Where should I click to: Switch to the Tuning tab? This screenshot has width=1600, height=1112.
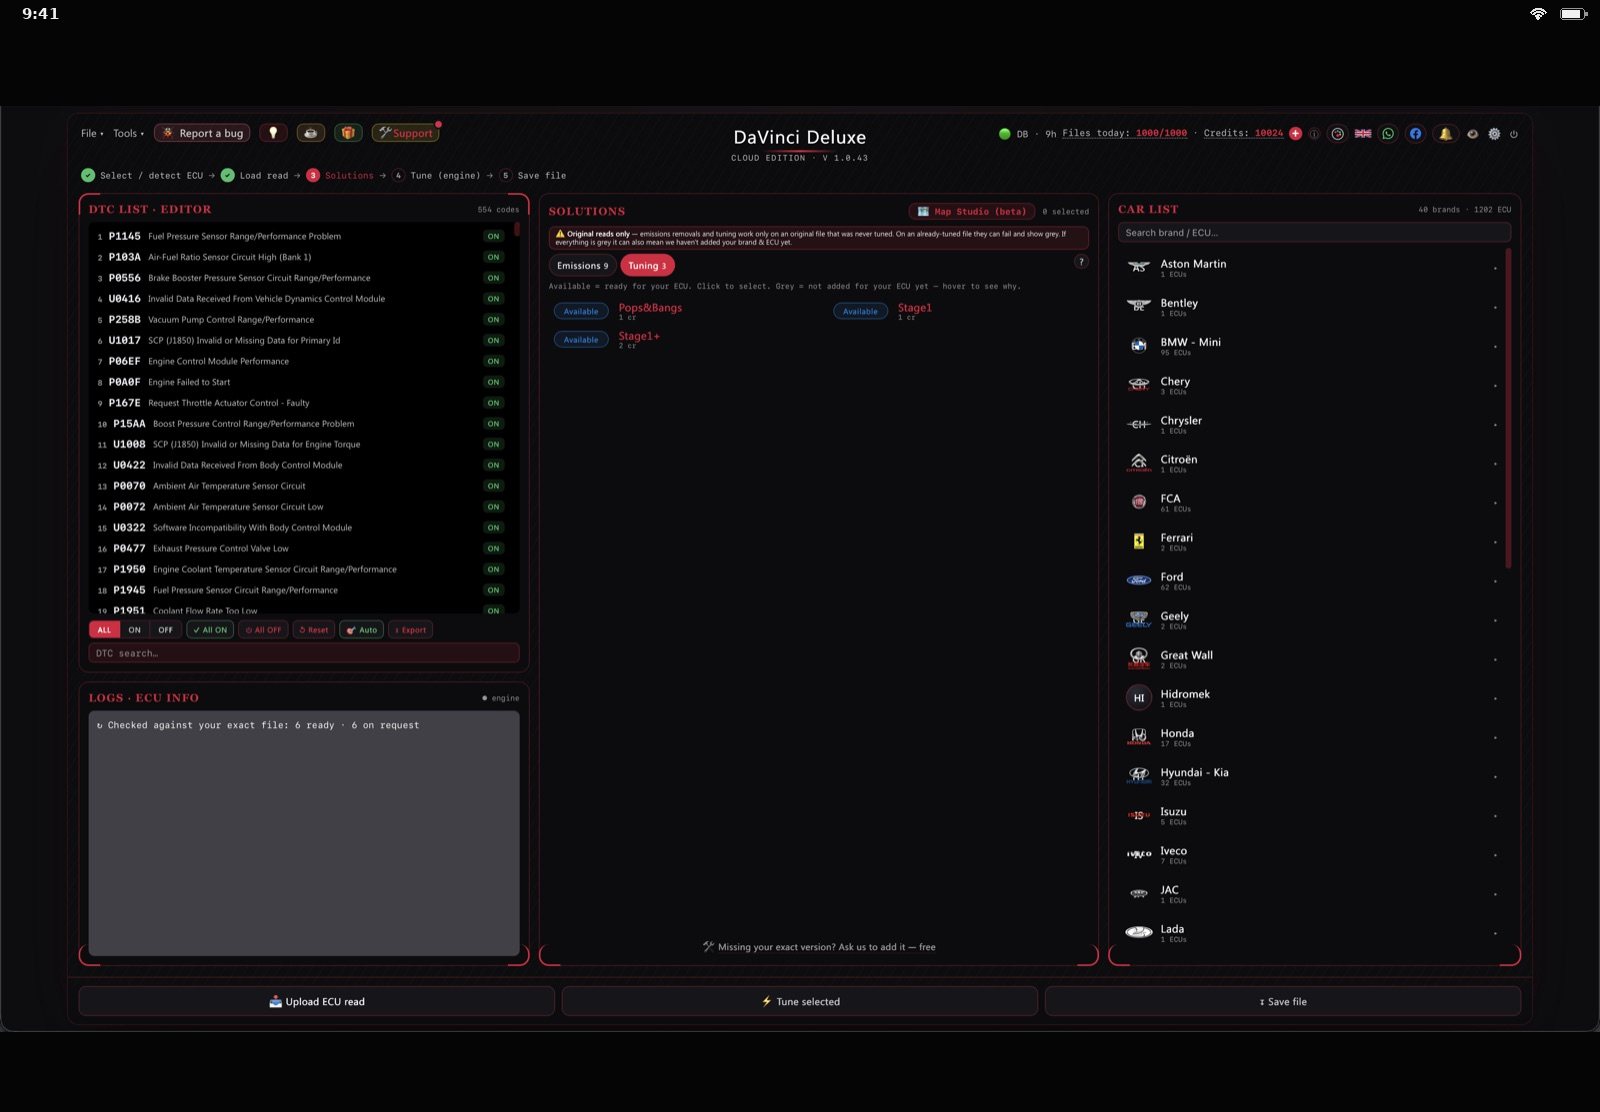click(x=647, y=265)
